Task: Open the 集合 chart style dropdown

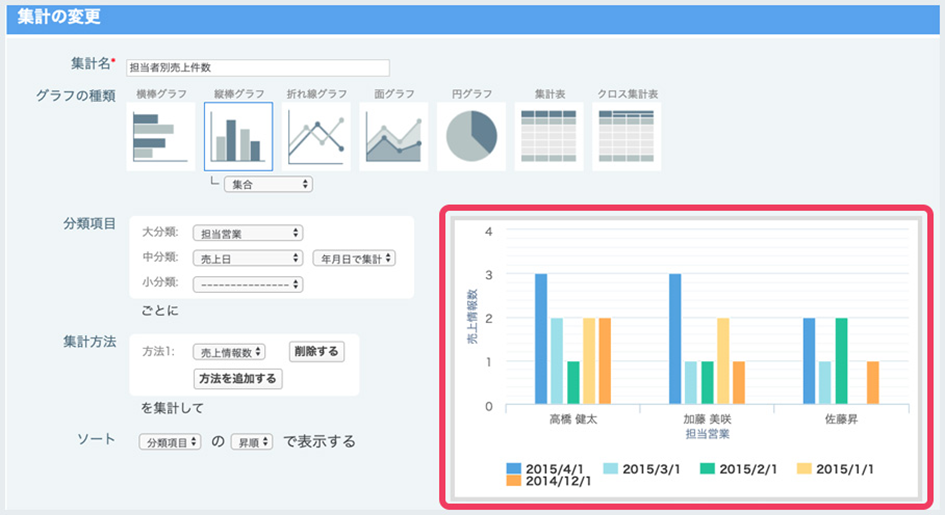Action: [x=268, y=184]
